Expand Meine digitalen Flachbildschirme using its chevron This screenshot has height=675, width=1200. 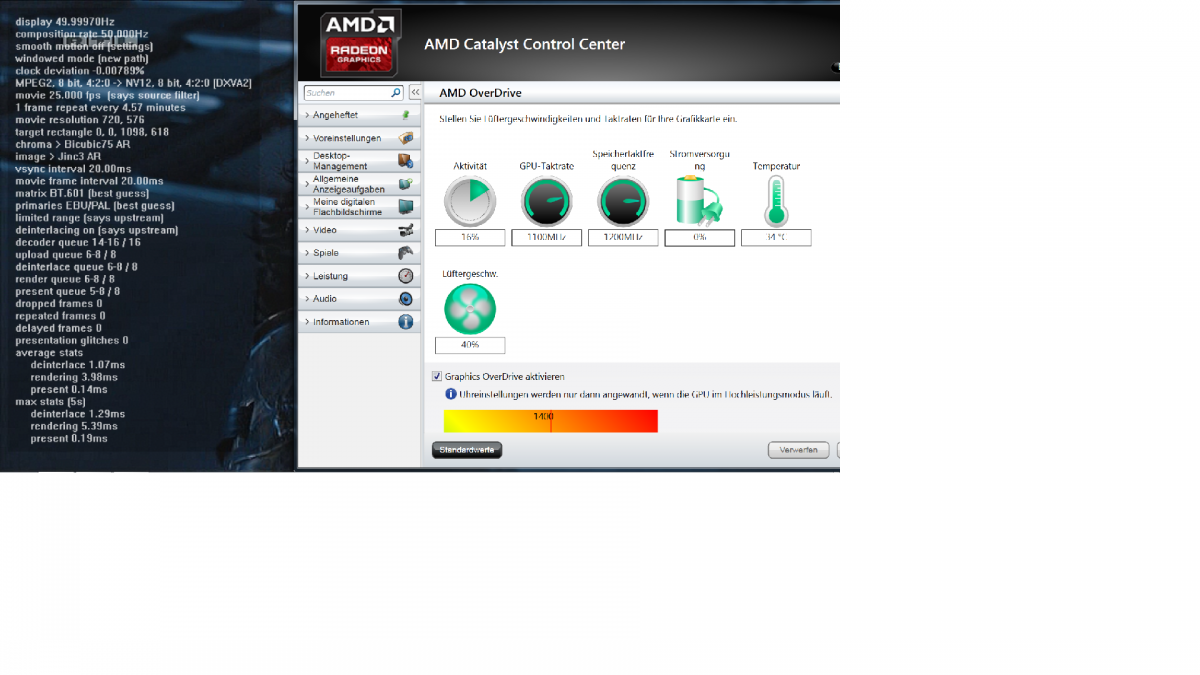click(x=307, y=207)
